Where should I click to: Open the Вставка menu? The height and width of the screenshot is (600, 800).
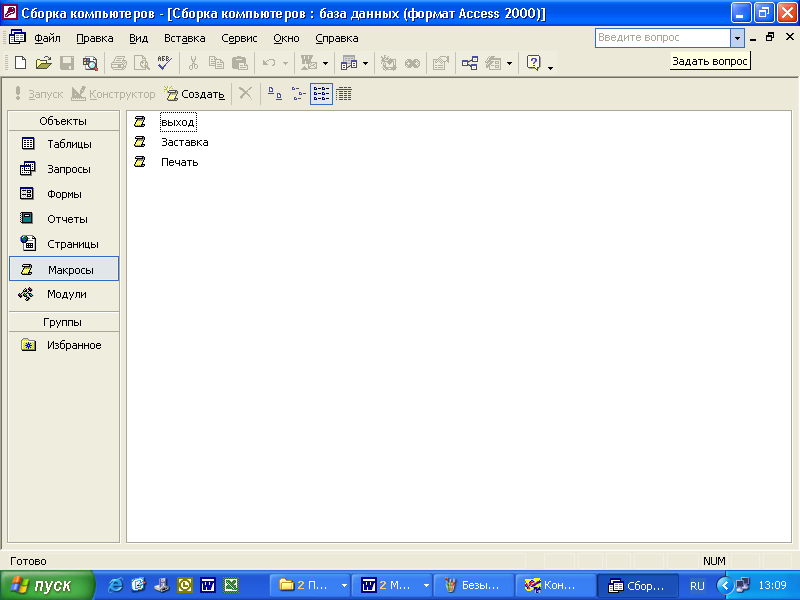[184, 38]
